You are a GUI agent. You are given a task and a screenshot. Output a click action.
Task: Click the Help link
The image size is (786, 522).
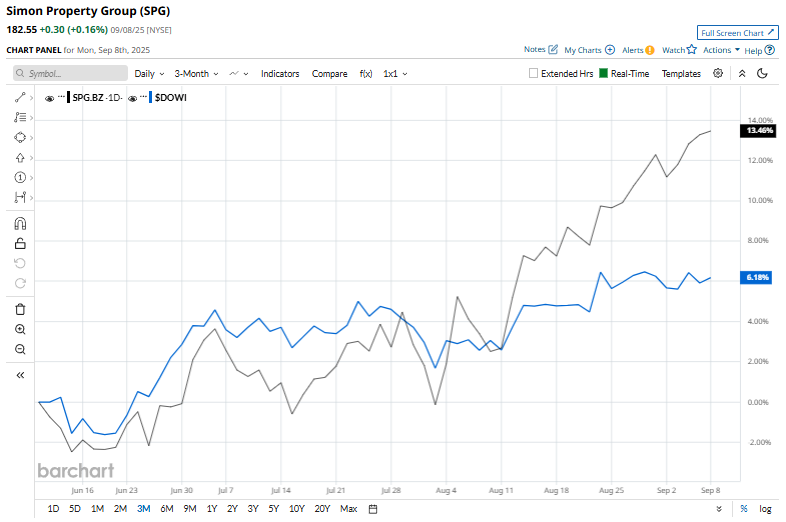(x=753, y=51)
